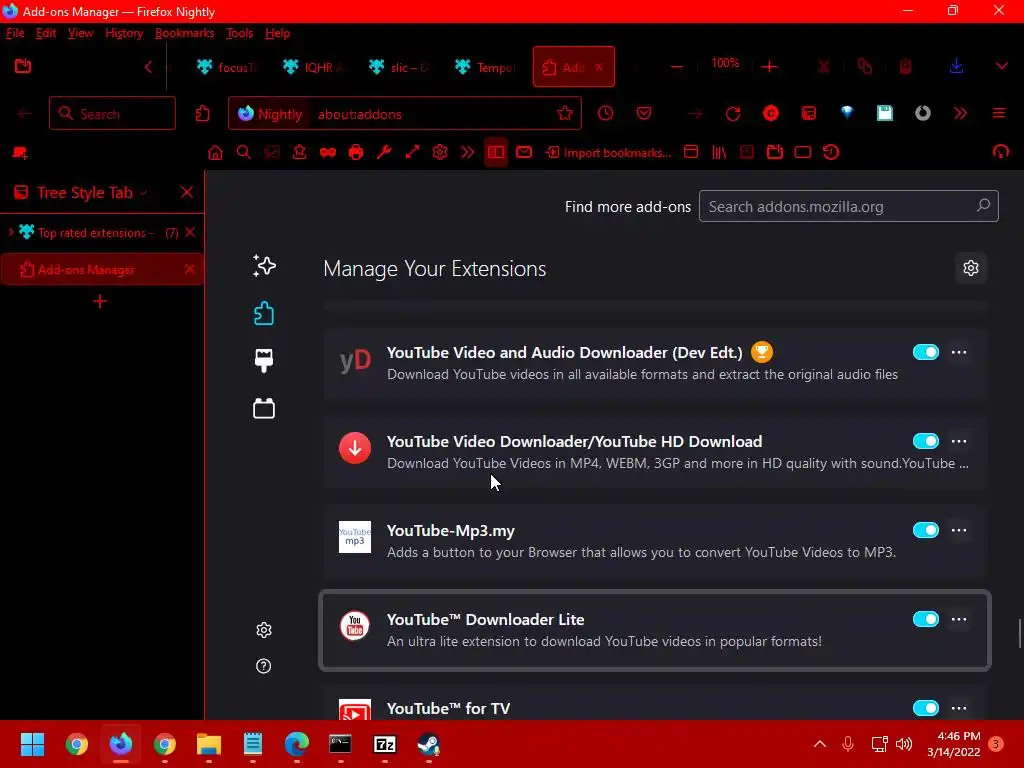This screenshot has height=768, width=1024.
Task: Open the Plugins category icon
Action: [264, 408]
